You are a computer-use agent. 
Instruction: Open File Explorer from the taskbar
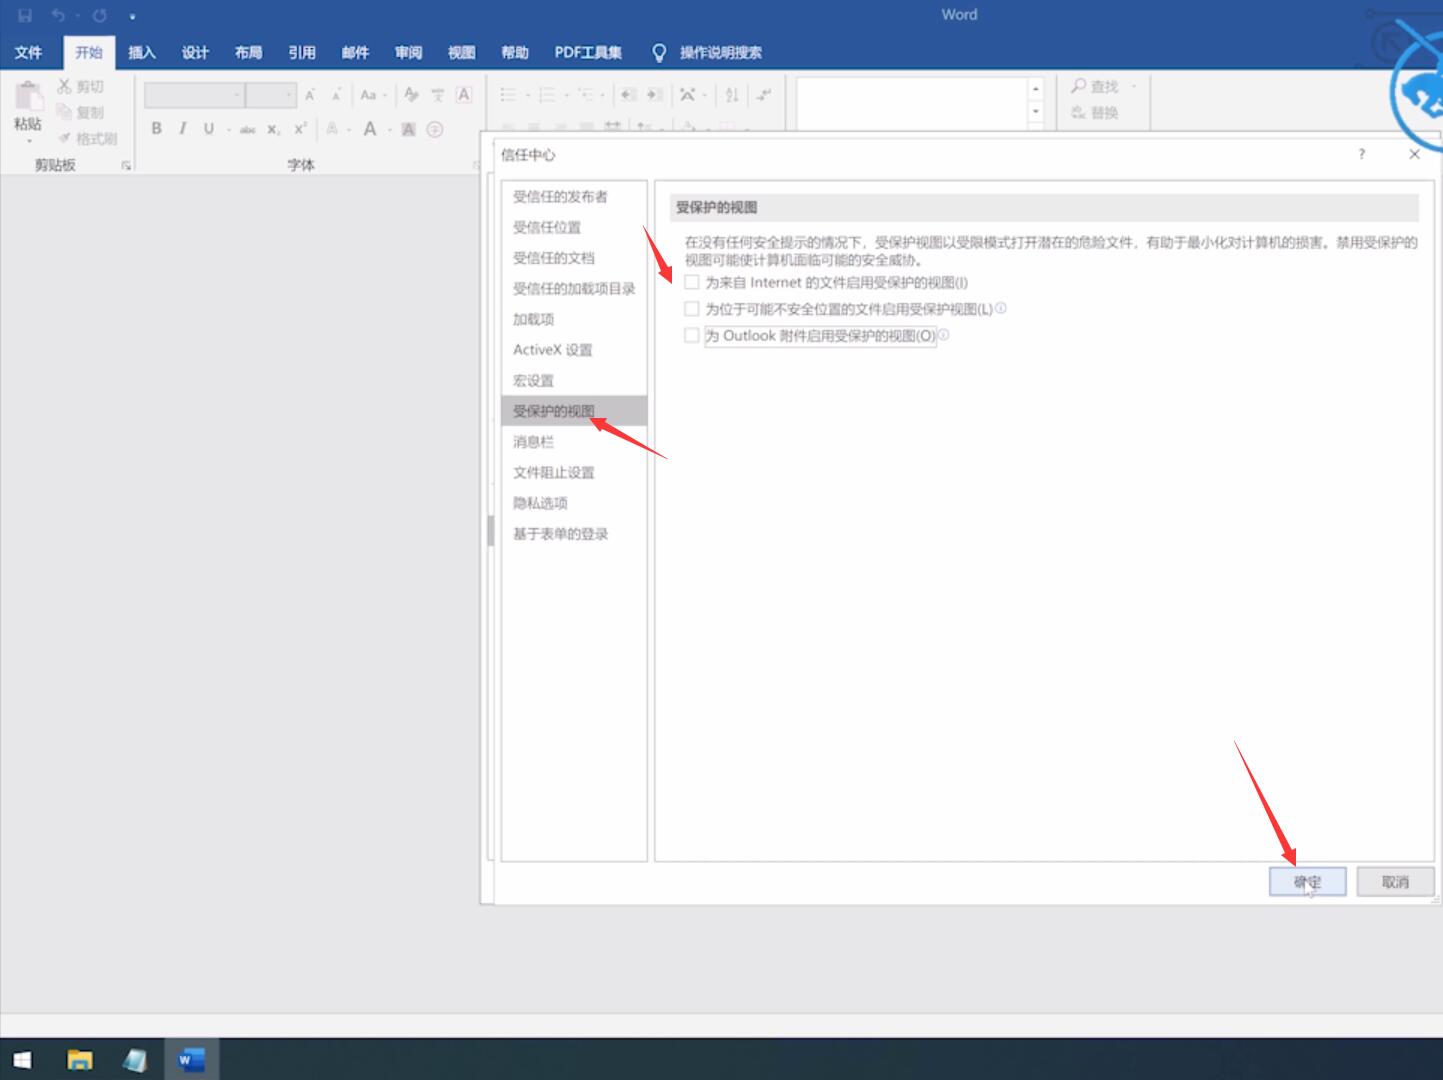tap(79, 1059)
